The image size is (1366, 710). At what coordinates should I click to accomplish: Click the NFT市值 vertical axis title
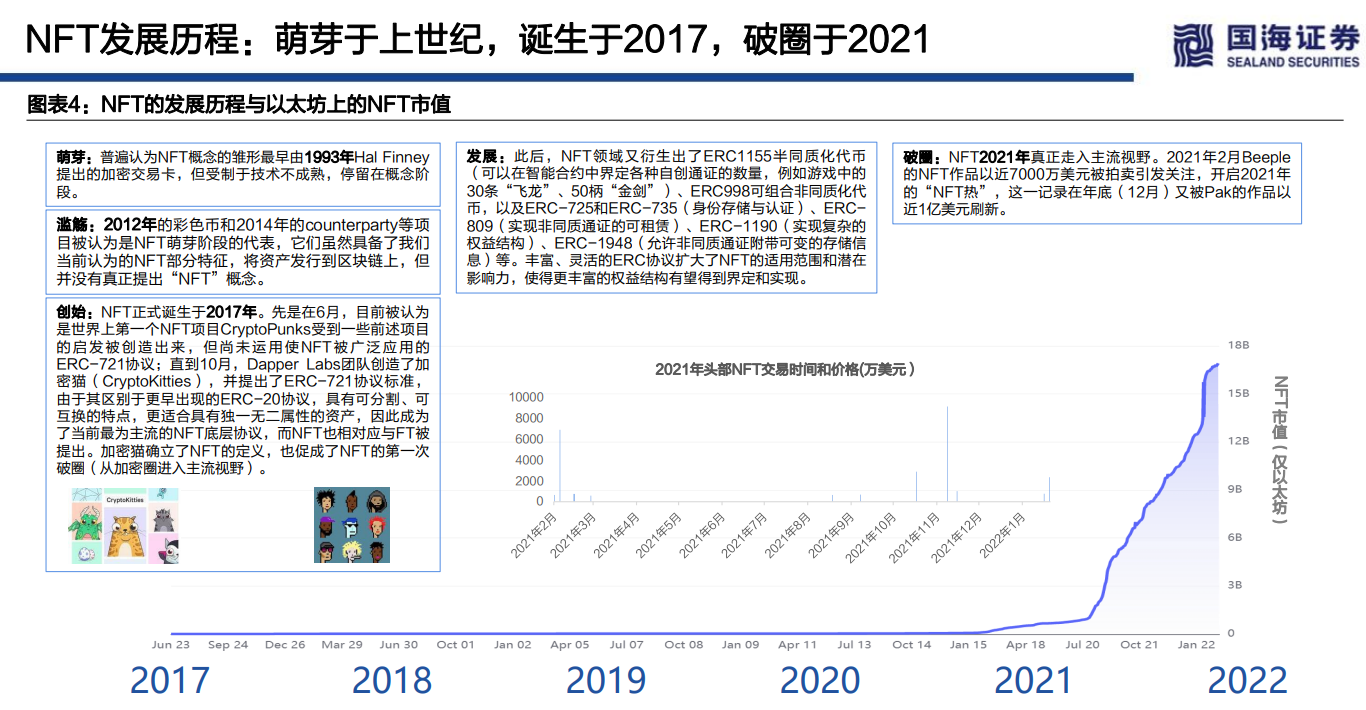[1281, 449]
